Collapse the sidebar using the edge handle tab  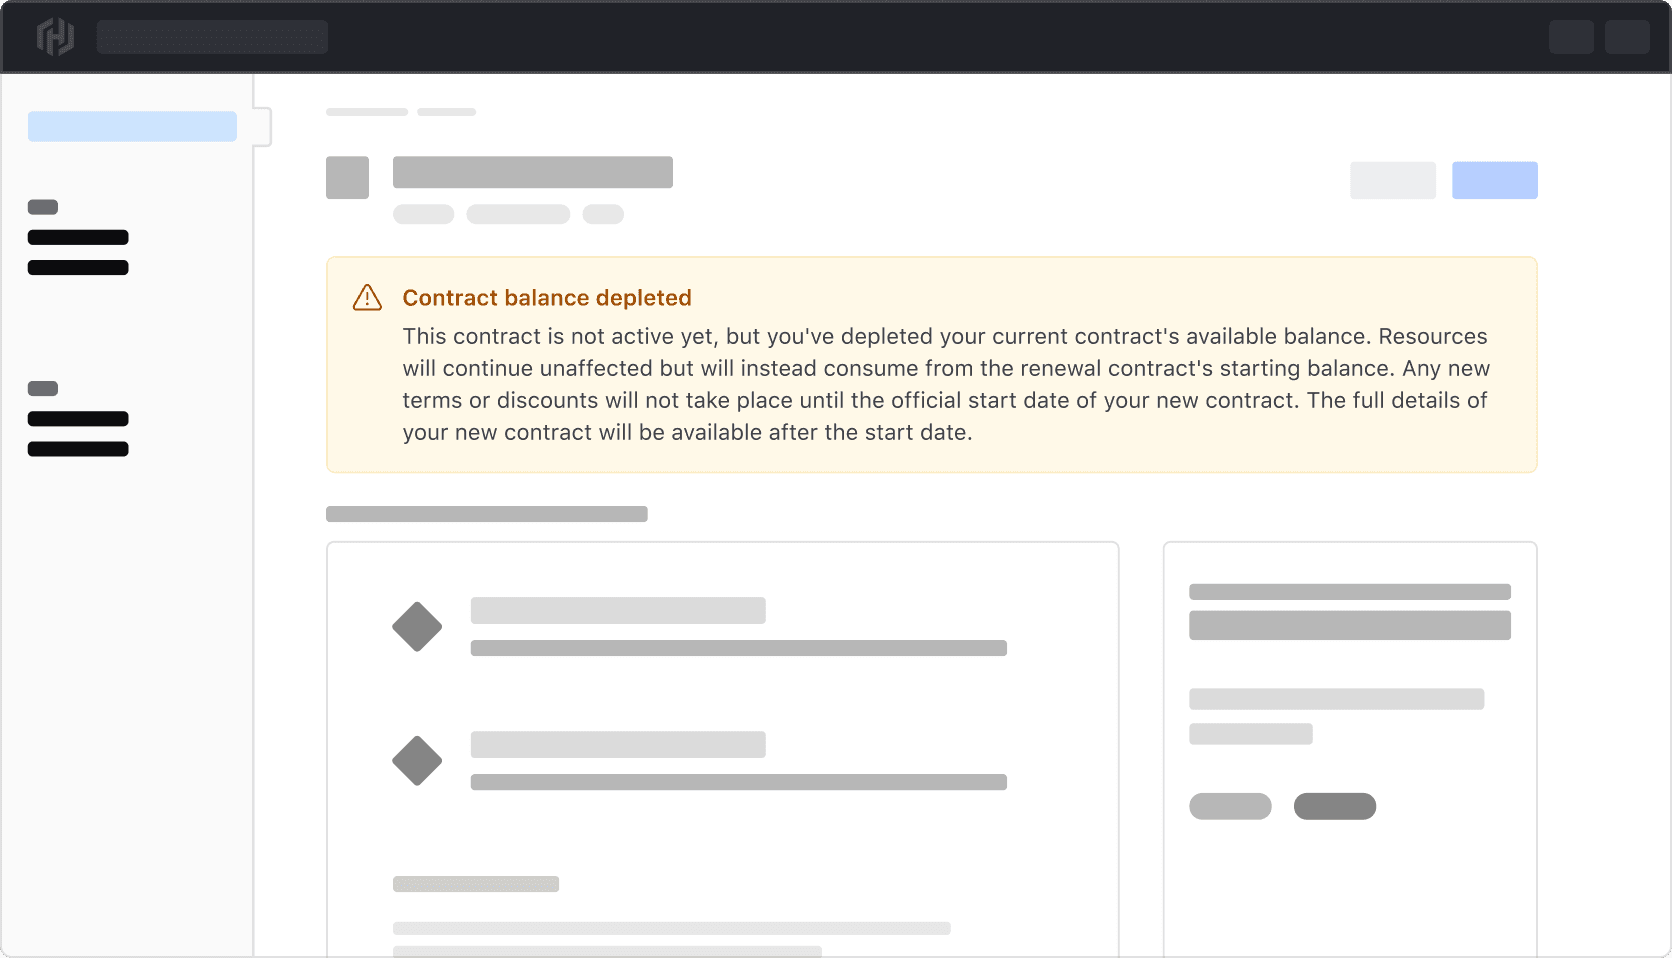click(x=262, y=126)
